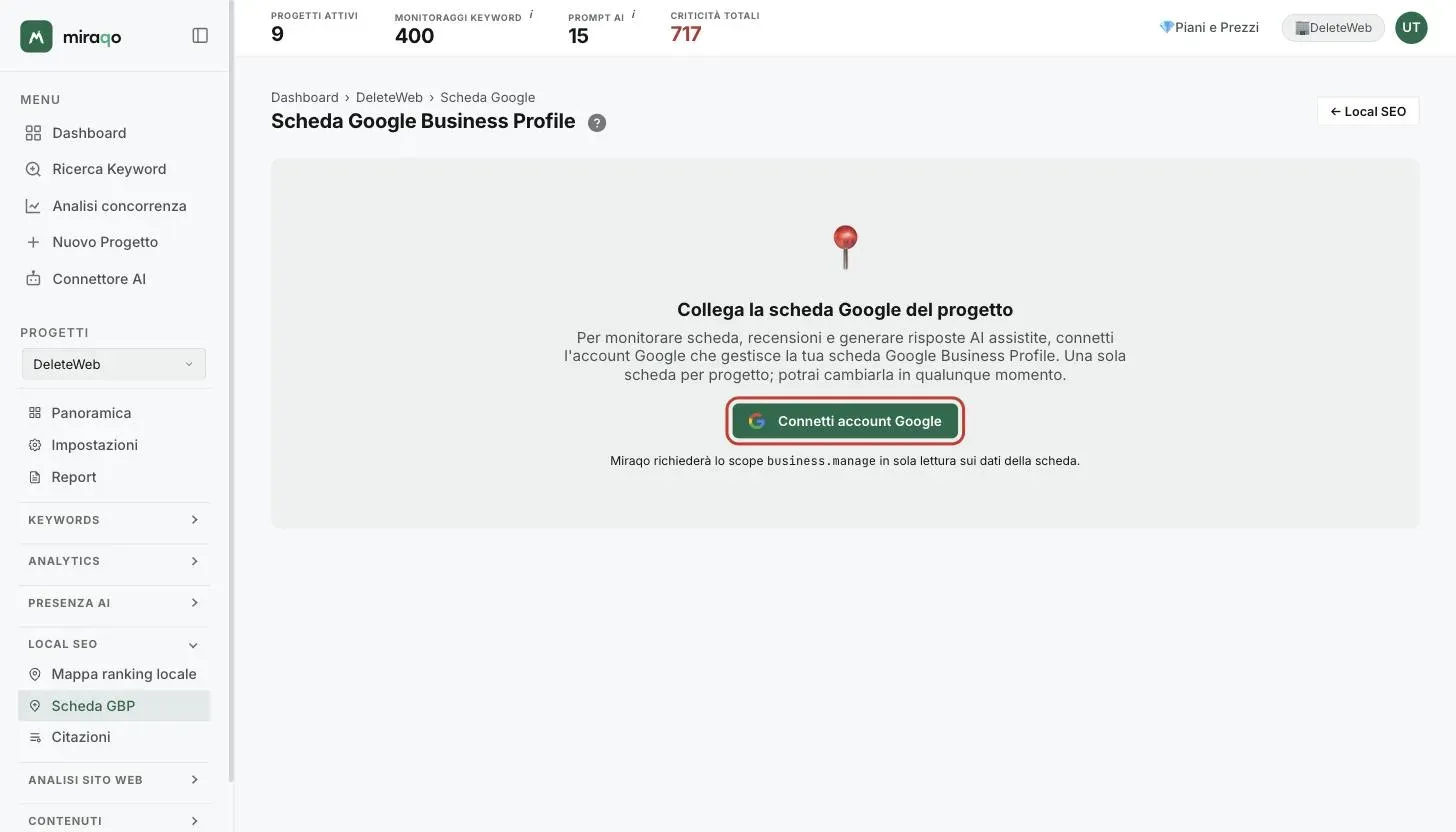The height and width of the screenshot is (832, 1456).
Task: Click the Progetti Attivi value 9
Action: [277, 34]
